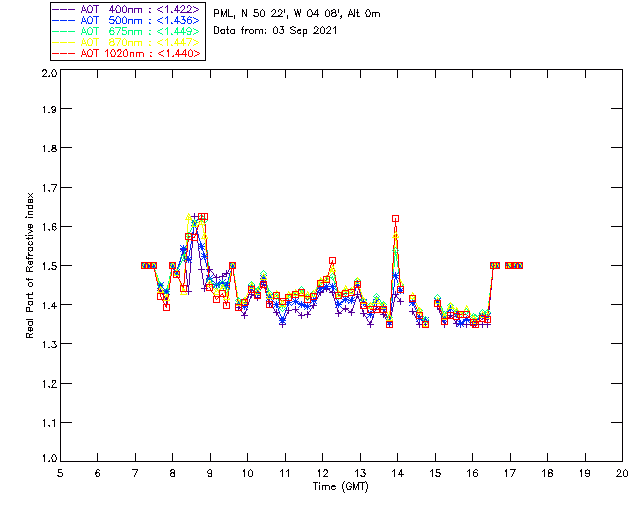
Task: Click the y-axis label 1.9
Action: pyautogui.click(x=49, y=109)
